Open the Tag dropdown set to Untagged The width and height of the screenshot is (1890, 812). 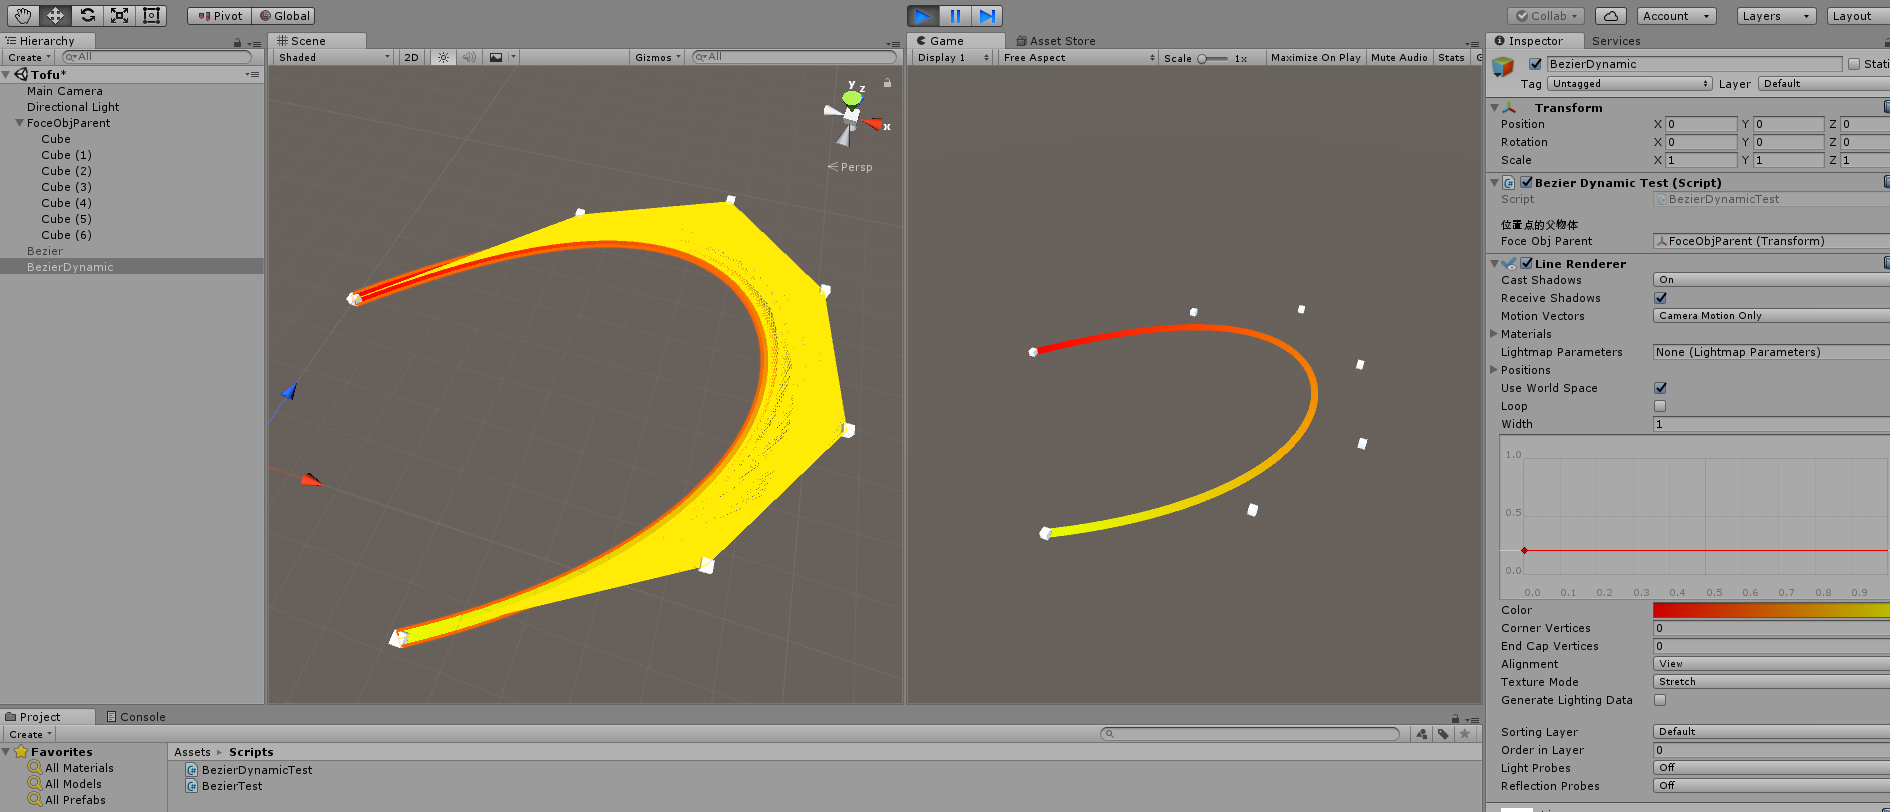click(1630, 84)
